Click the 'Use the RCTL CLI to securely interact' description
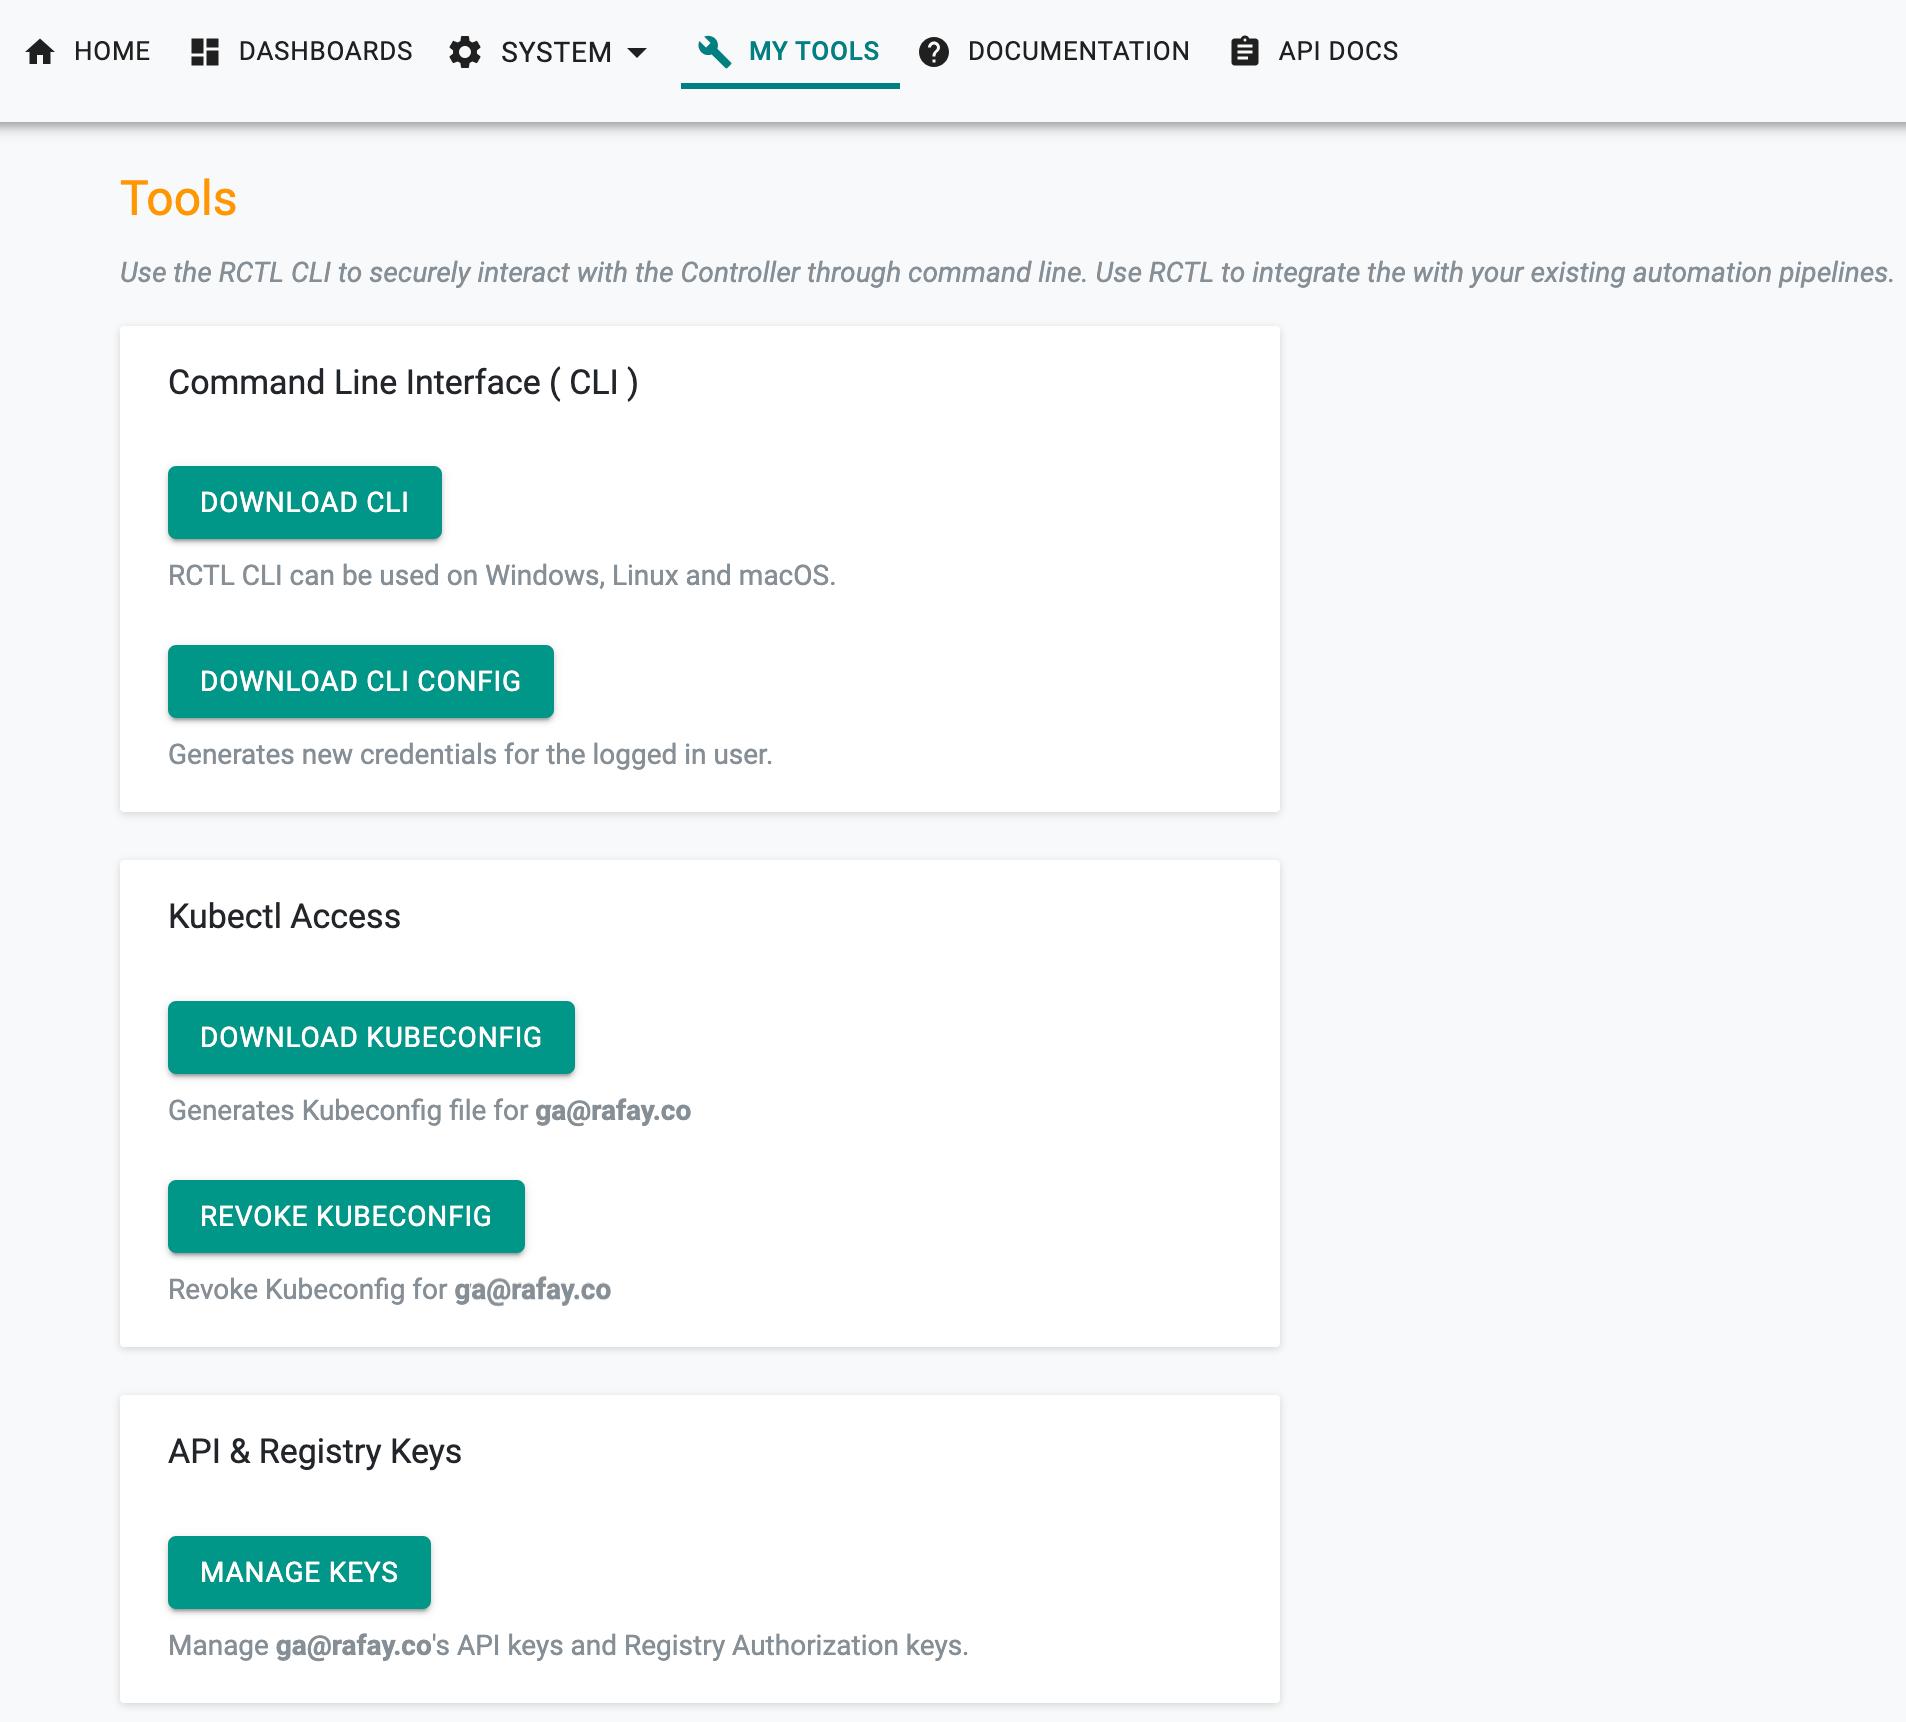 pyautogui.click(x=1007, y=272)
